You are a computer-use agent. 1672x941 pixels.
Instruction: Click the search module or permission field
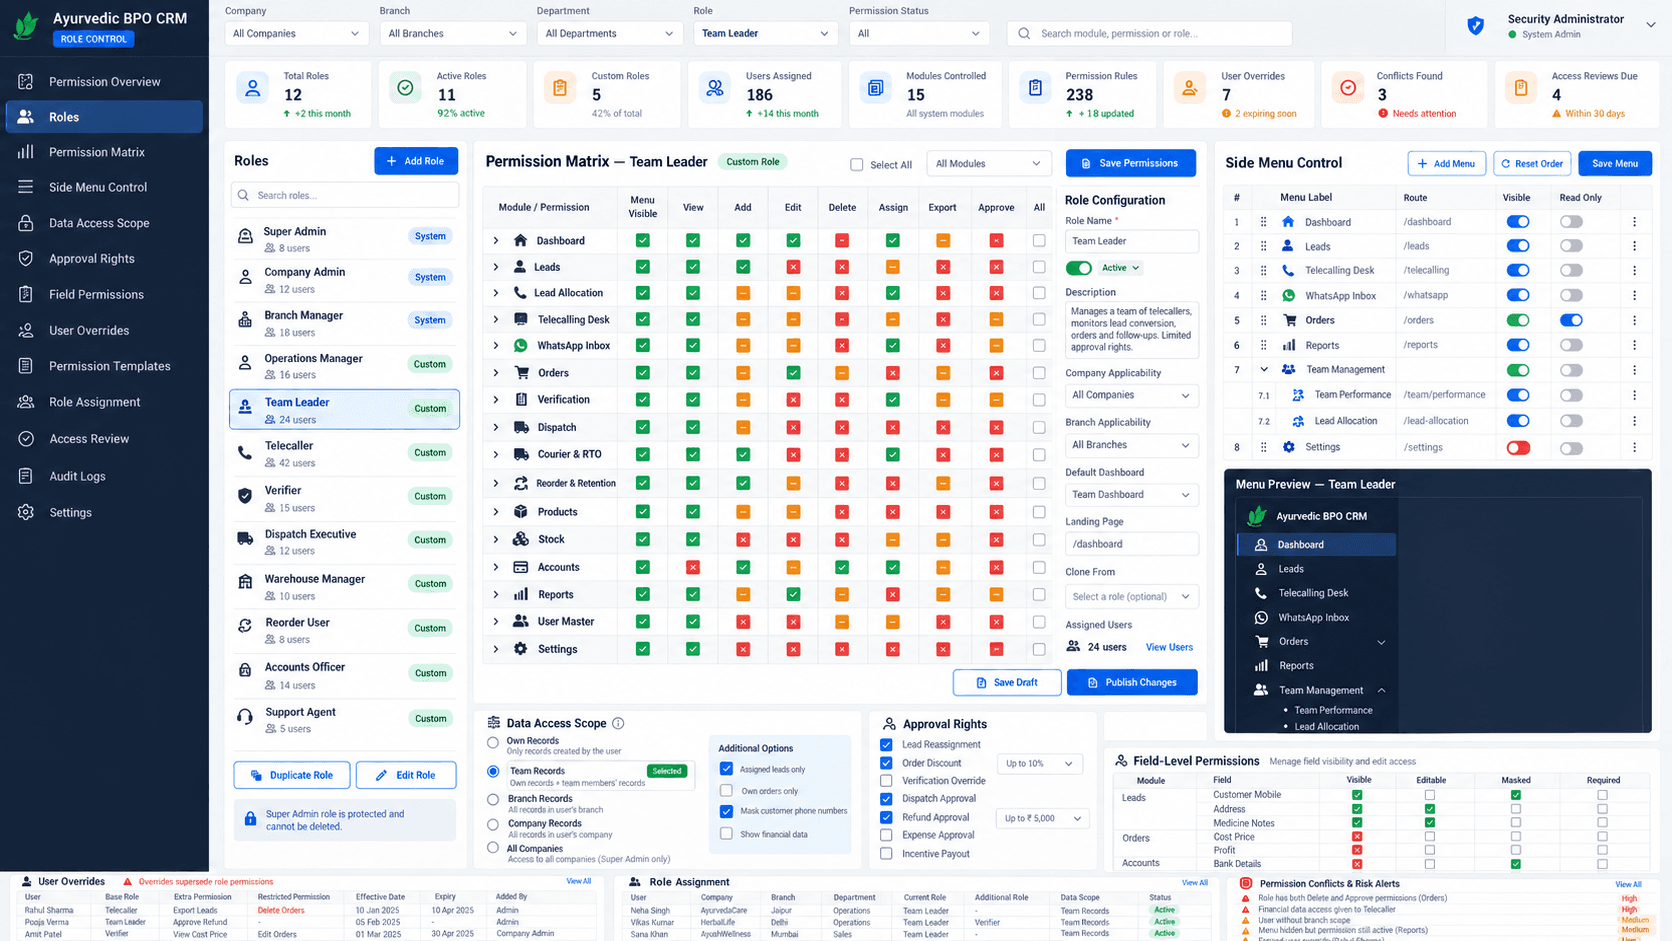1150,33
